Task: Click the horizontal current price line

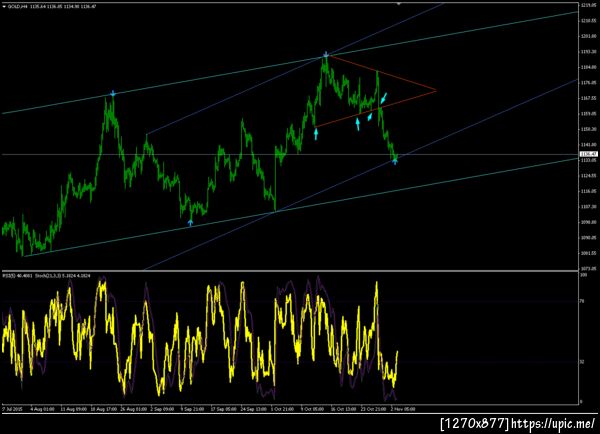Action: tap(290, 155)
